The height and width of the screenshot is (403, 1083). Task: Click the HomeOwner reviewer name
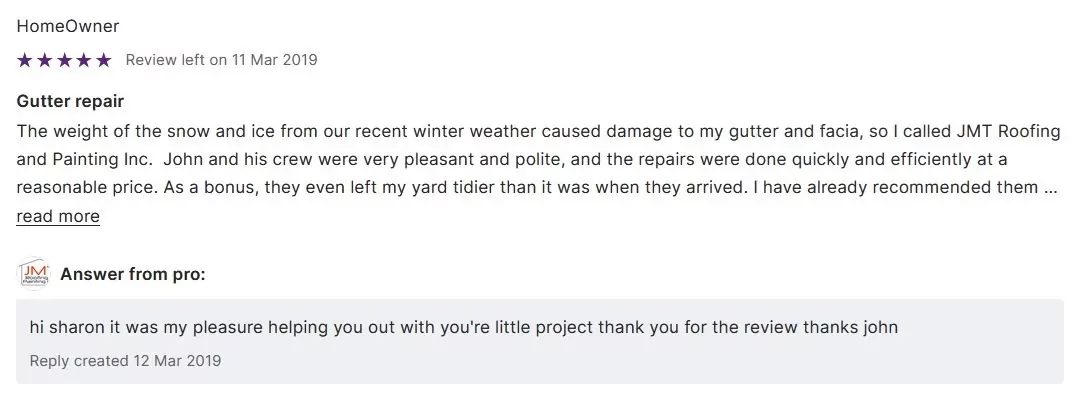(68, 26)
